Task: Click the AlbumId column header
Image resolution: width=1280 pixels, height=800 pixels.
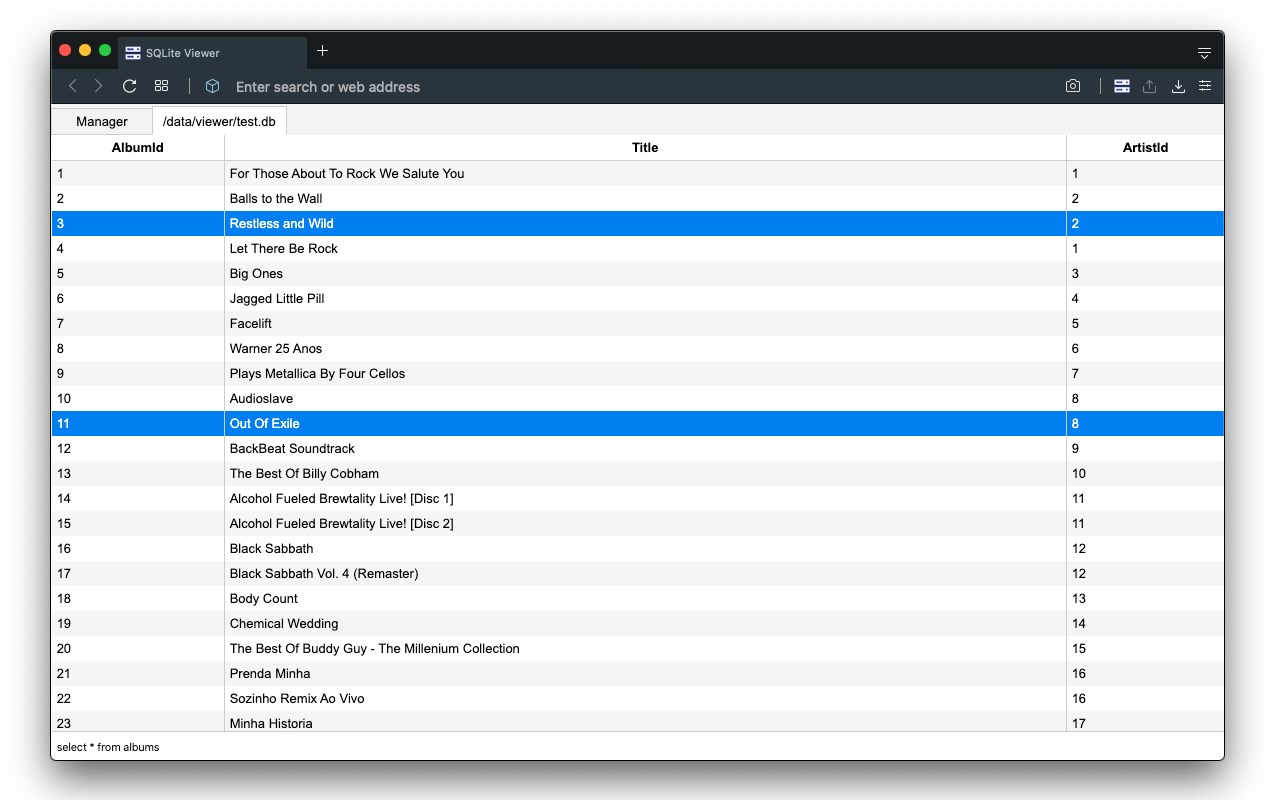Action: point(138,147)
